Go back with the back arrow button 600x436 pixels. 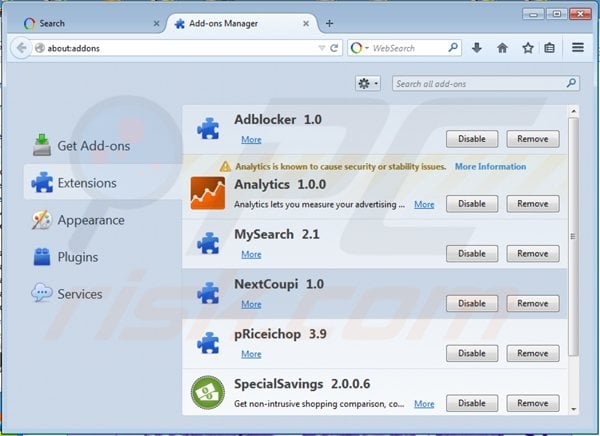pyautogui.click(x=21, y=48)
